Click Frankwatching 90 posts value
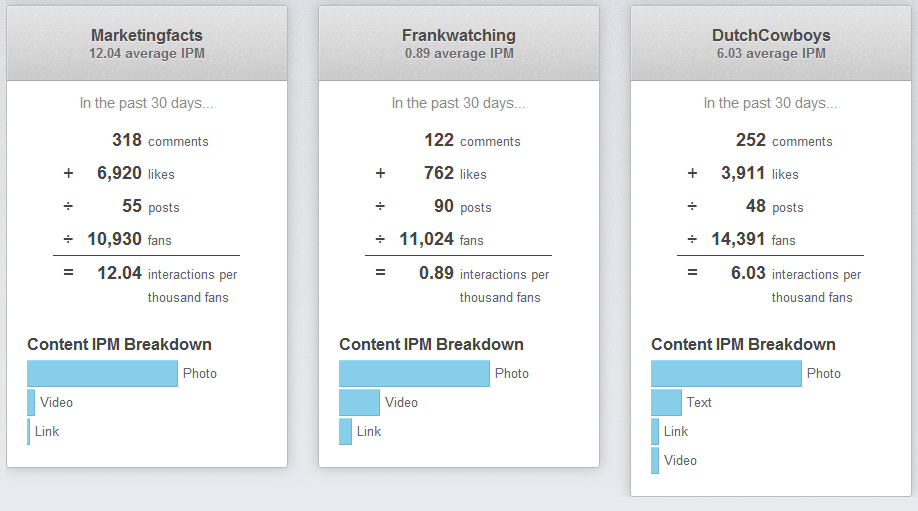This screenshot has height=511, width=918. [443, 206]
